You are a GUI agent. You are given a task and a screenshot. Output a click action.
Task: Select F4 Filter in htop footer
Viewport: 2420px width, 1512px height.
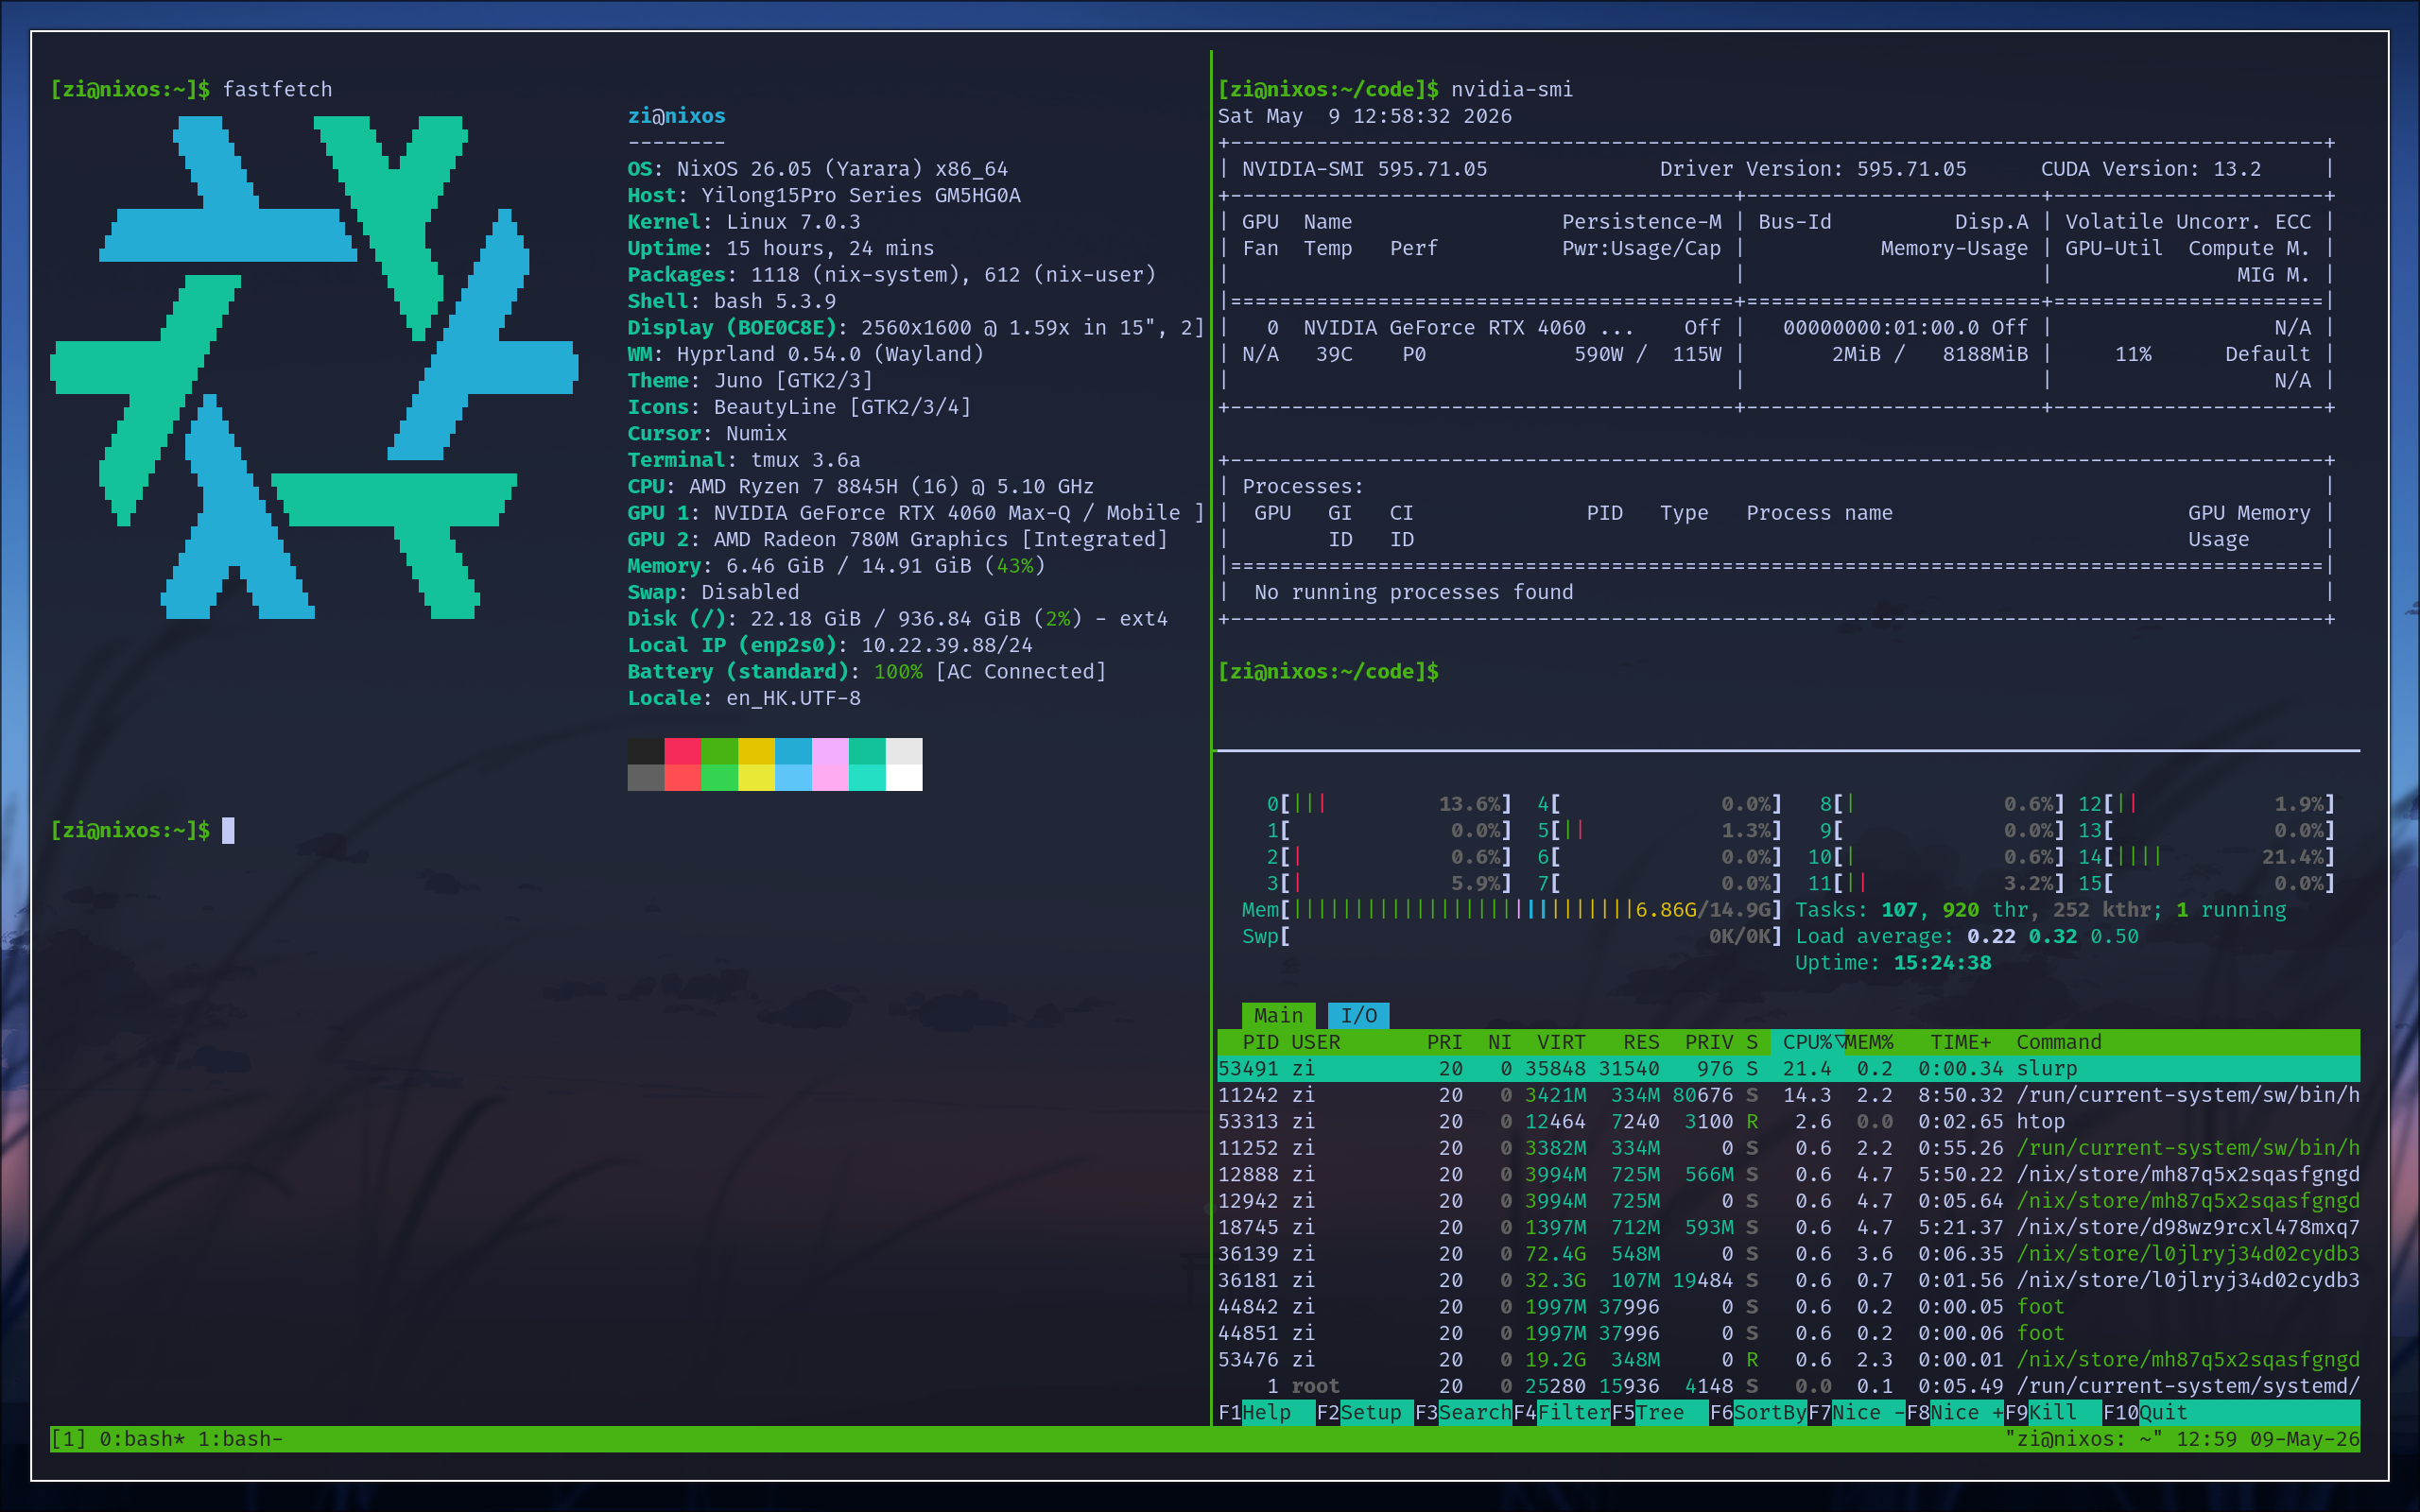click(1562, 1412)
